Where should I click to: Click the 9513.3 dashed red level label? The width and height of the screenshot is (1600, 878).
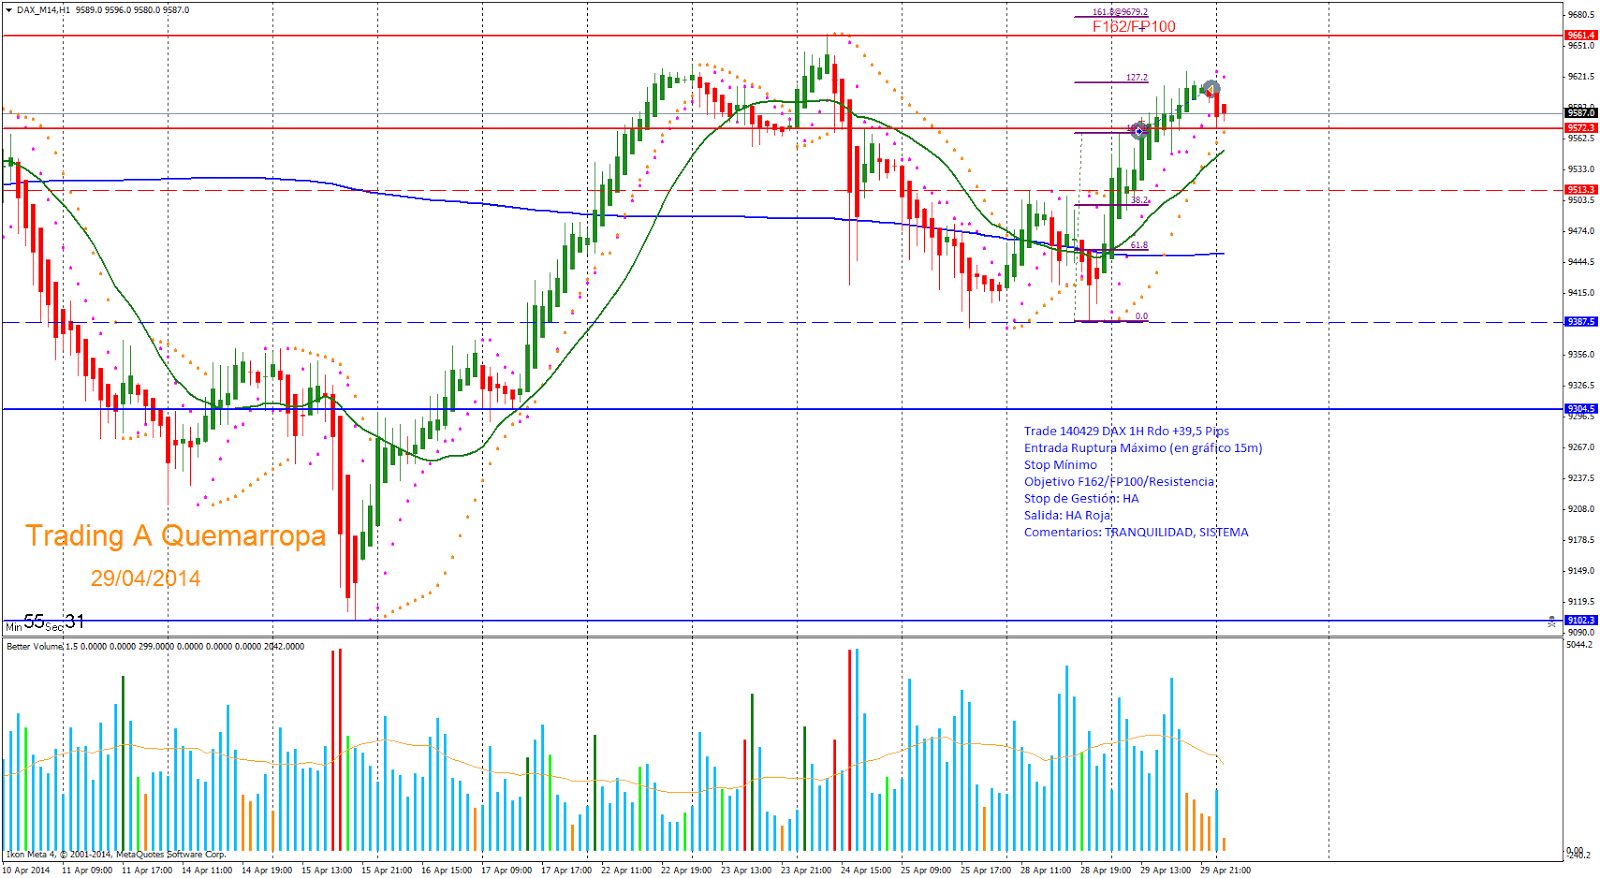1580,190
